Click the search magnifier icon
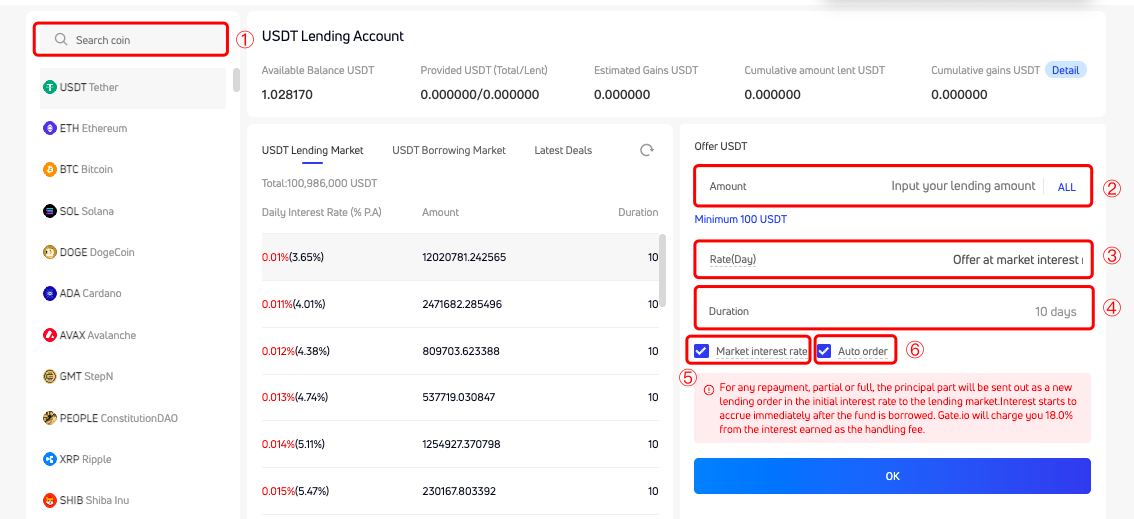This screenshot has width=1134, height=519. click(61, 40)
